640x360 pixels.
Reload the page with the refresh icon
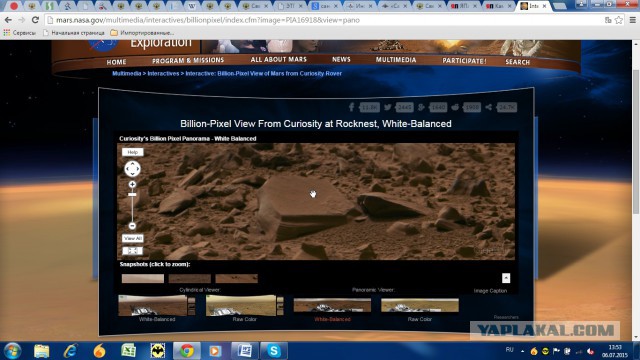coord(35,20)
